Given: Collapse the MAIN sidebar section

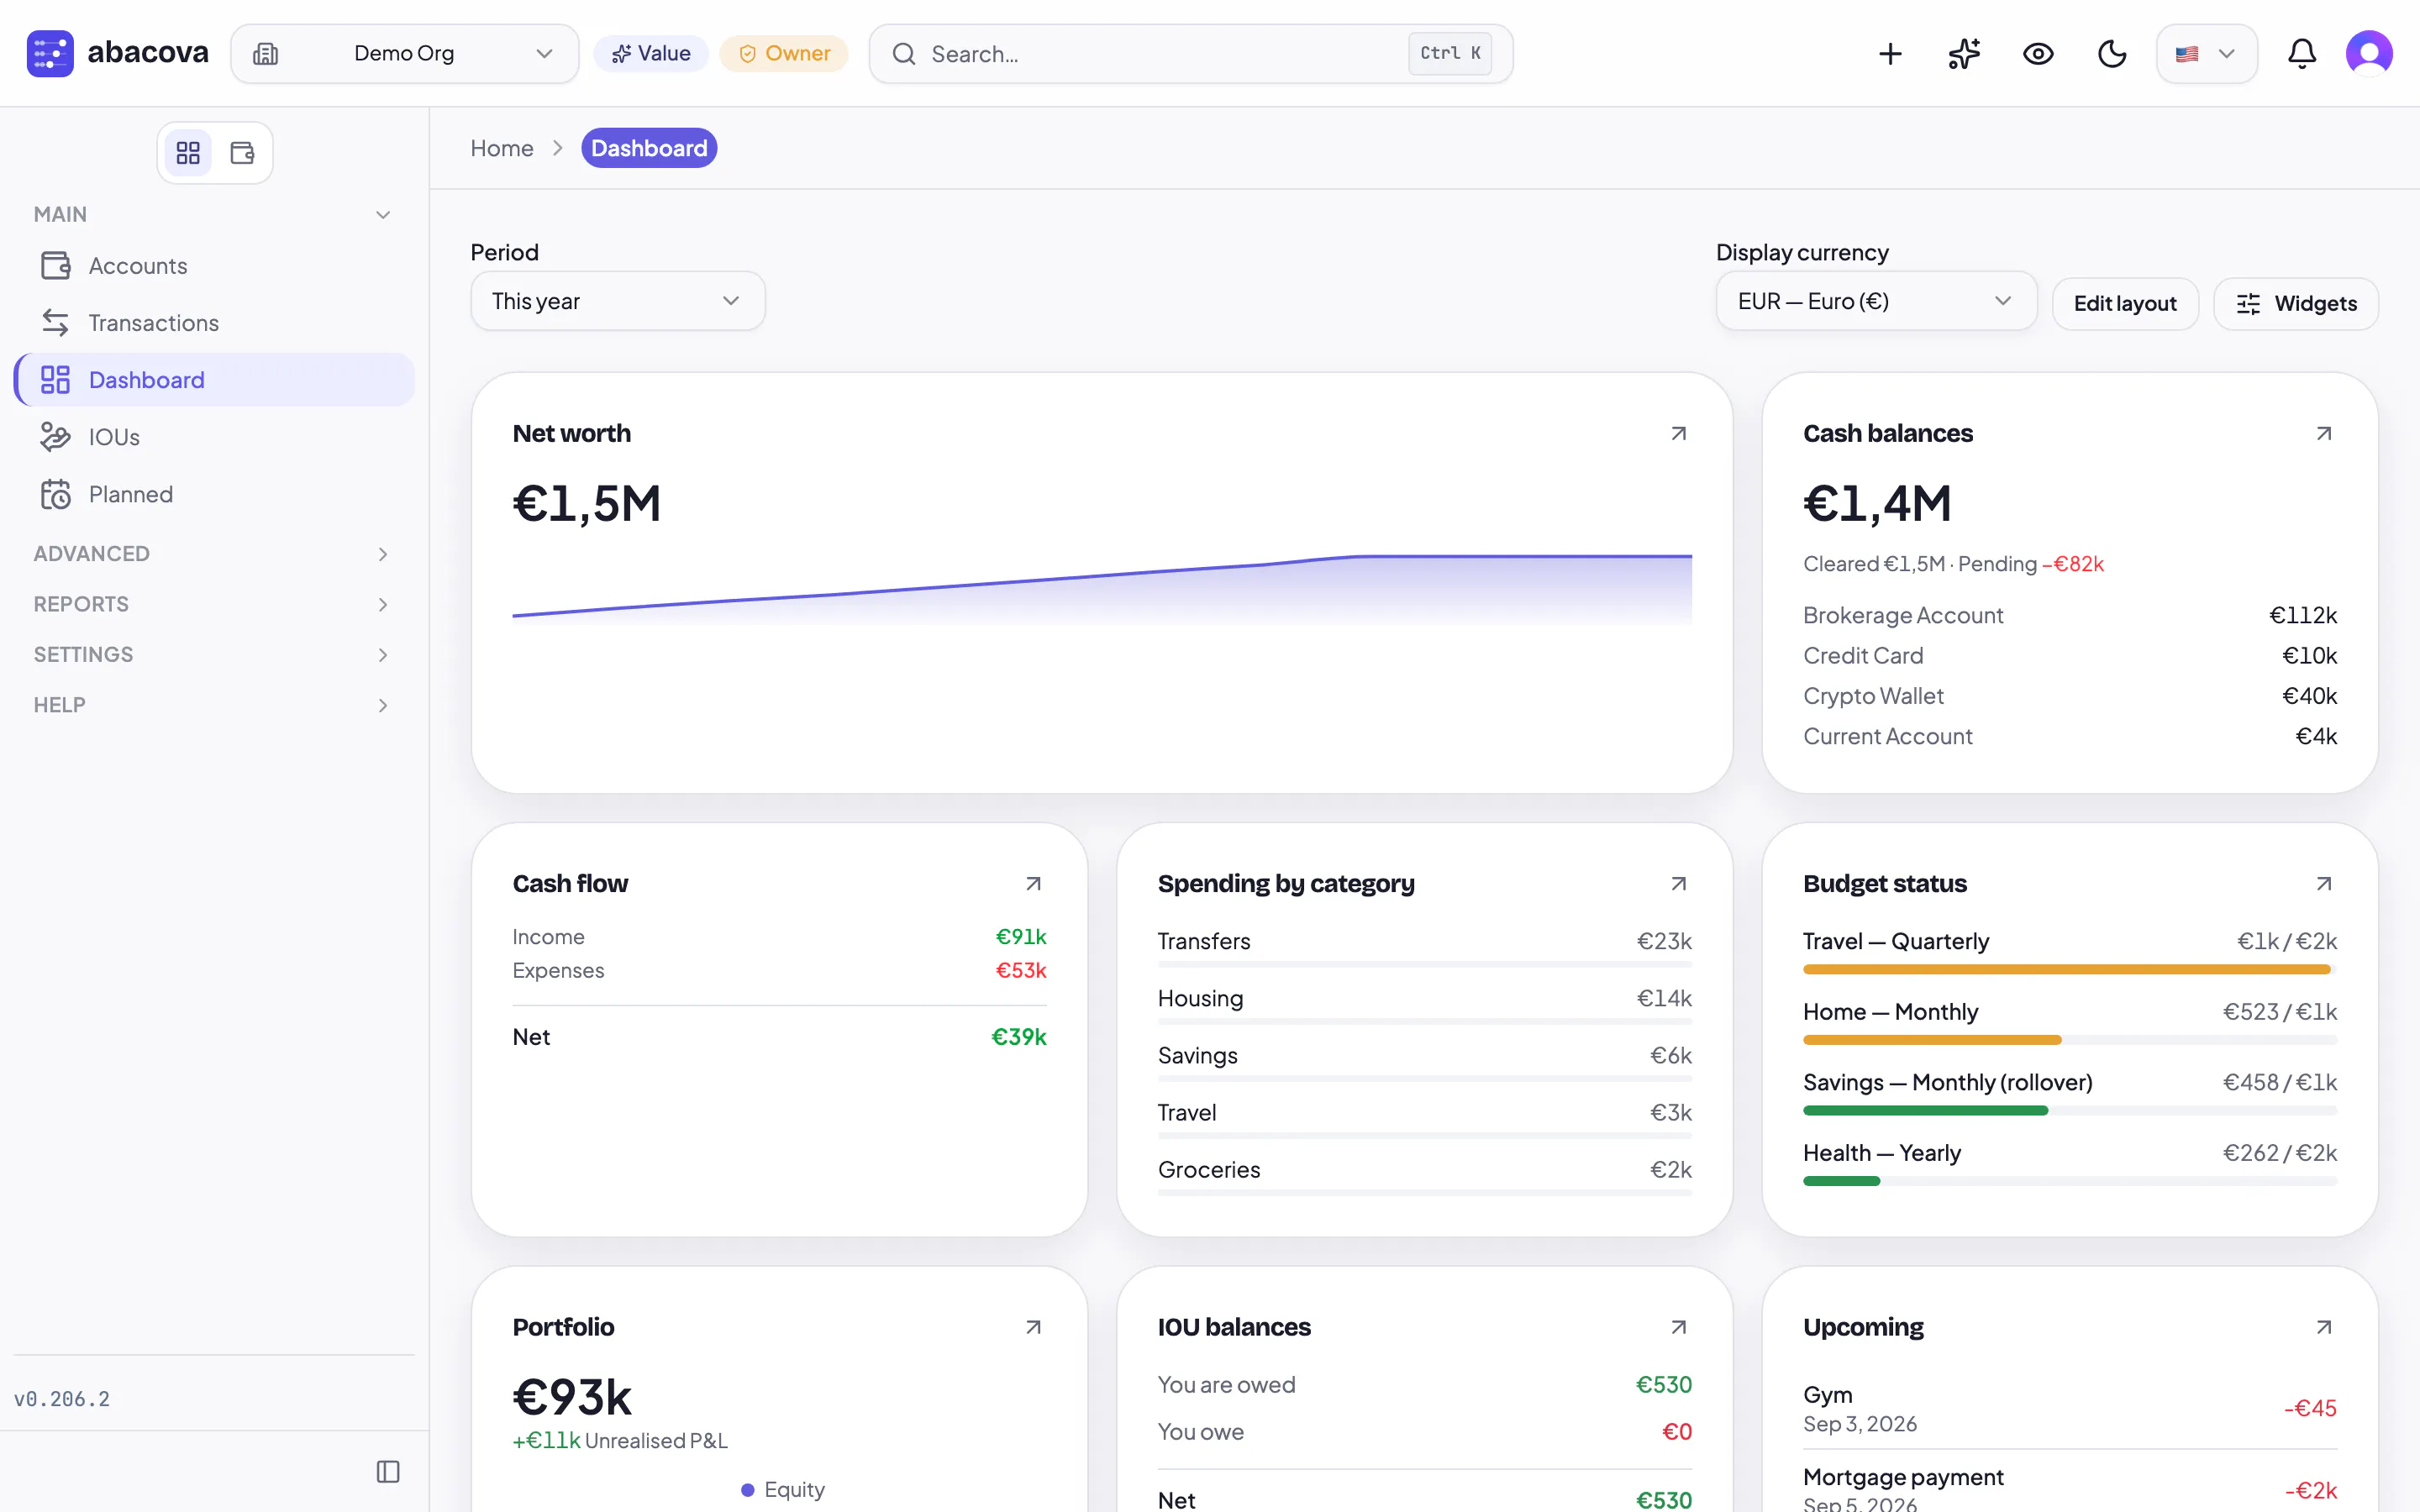Looking at the screenshot, I should 214,214.
